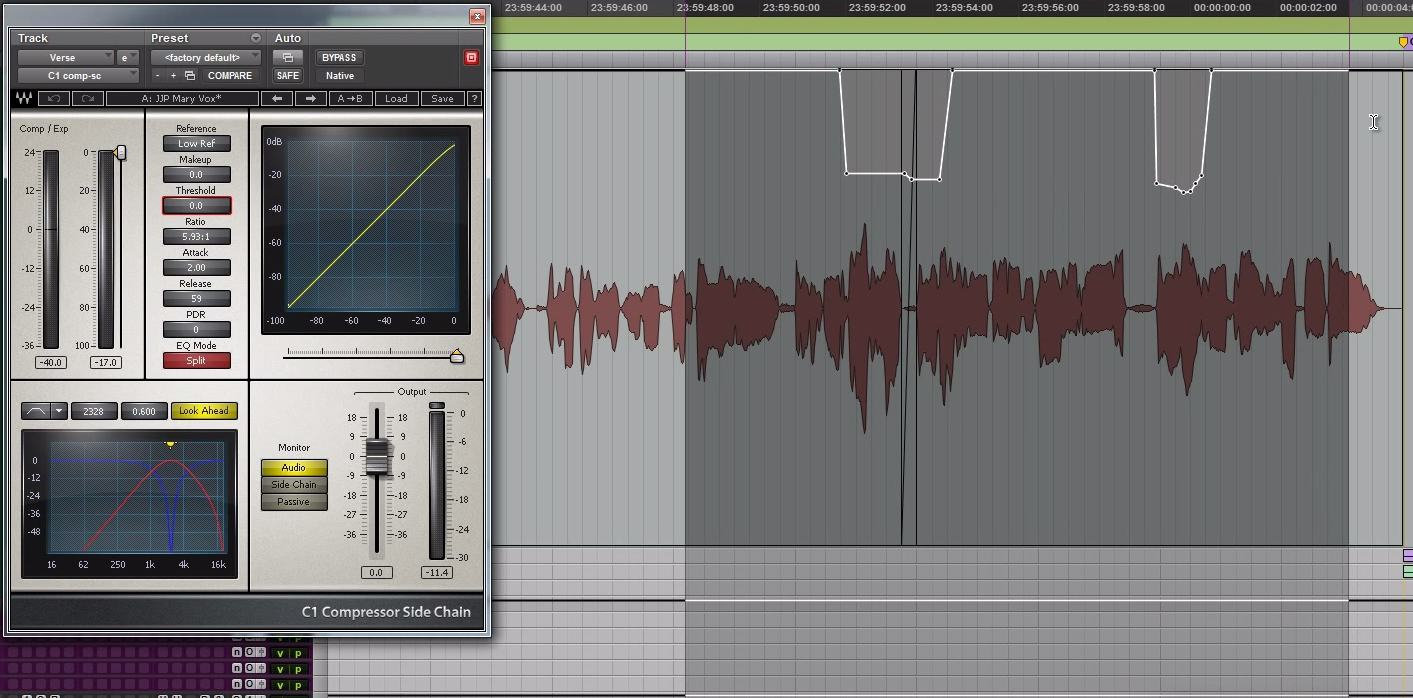Redo the plugin change
This screenshot has width=1413, height=698.
click(x=88, y=99)
